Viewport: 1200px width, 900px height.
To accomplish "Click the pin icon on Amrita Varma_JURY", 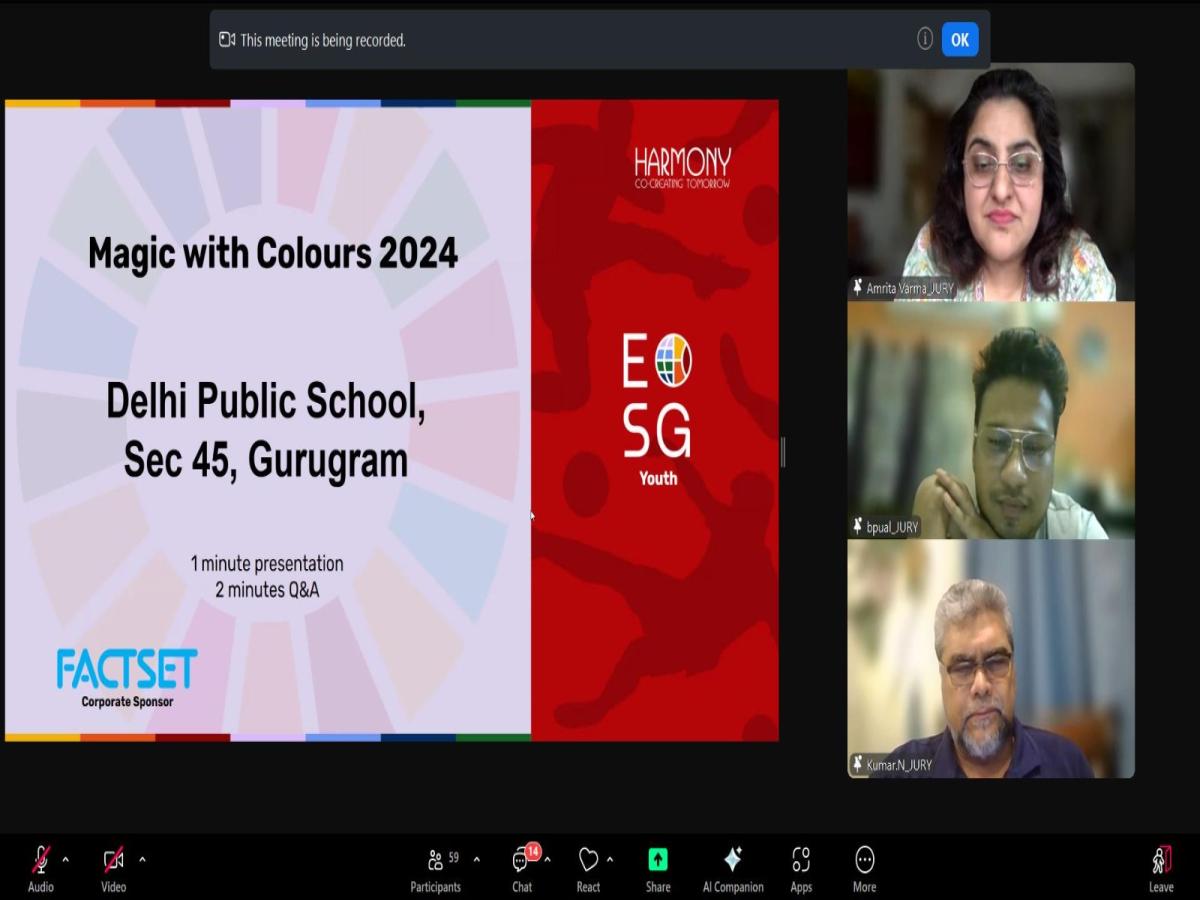I will click(858, 288).
